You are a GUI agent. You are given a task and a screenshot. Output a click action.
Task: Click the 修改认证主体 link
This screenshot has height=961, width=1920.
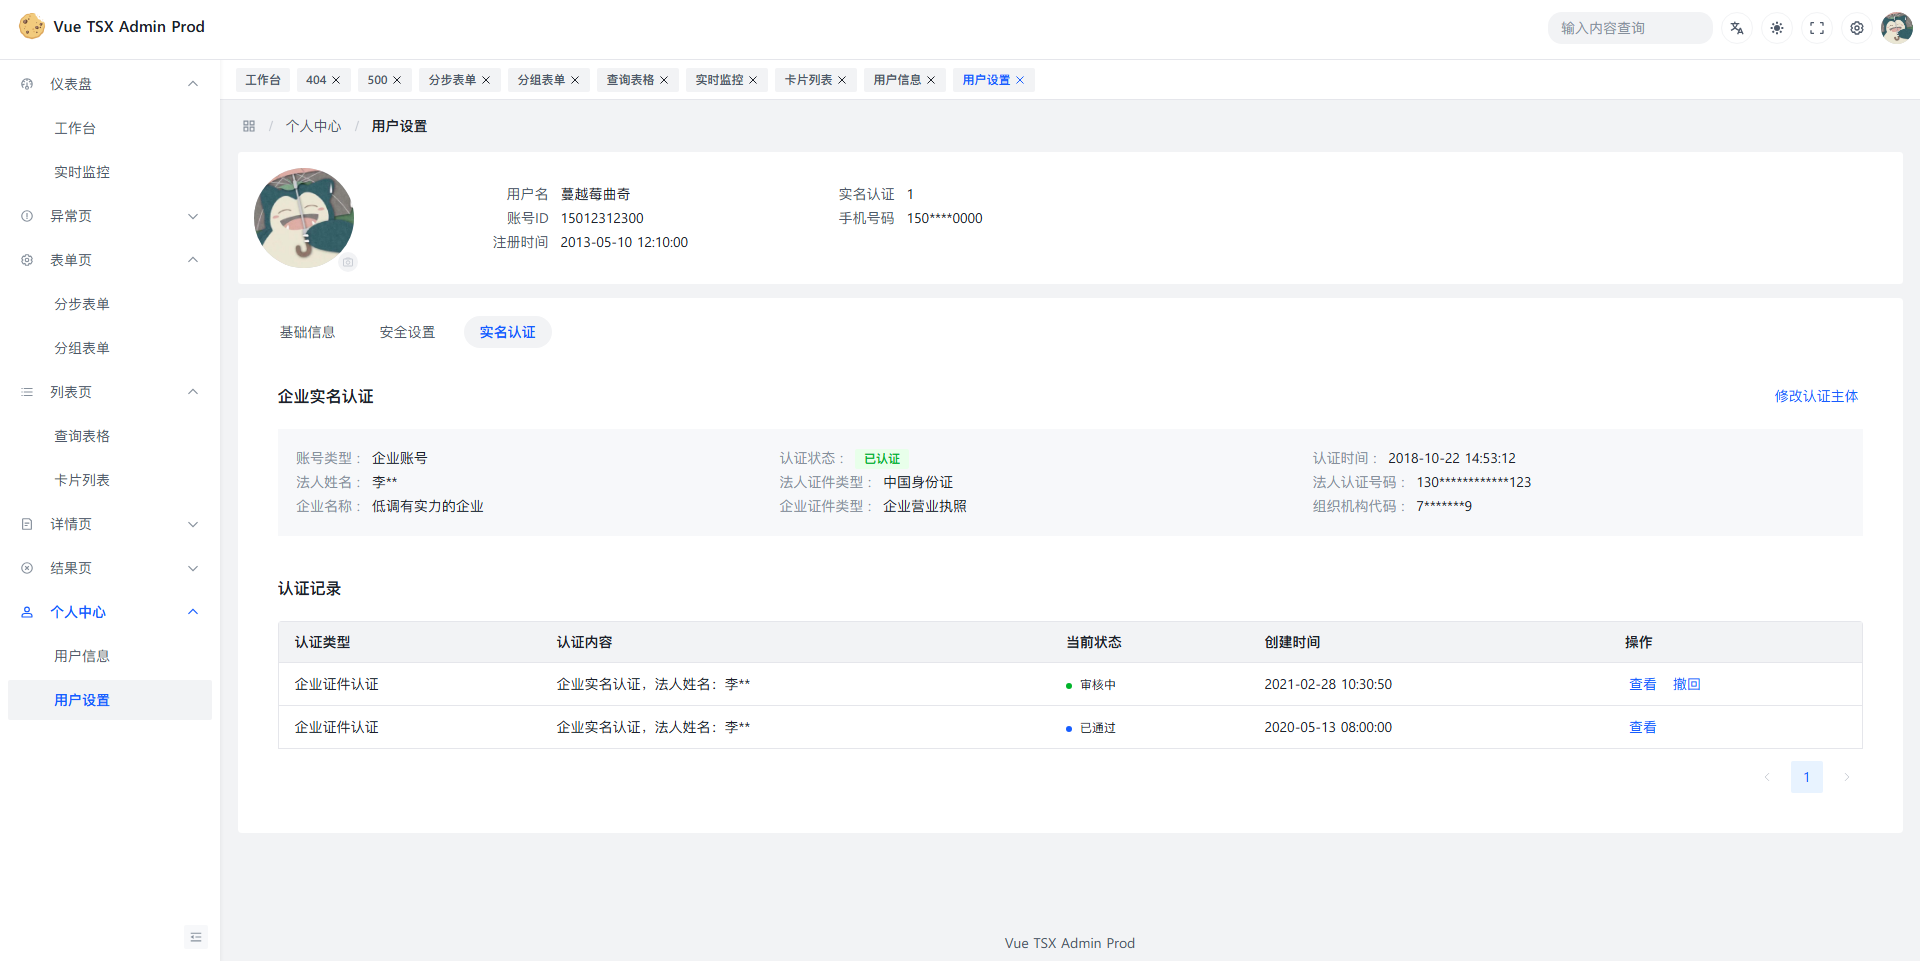tap(1816, 396)
